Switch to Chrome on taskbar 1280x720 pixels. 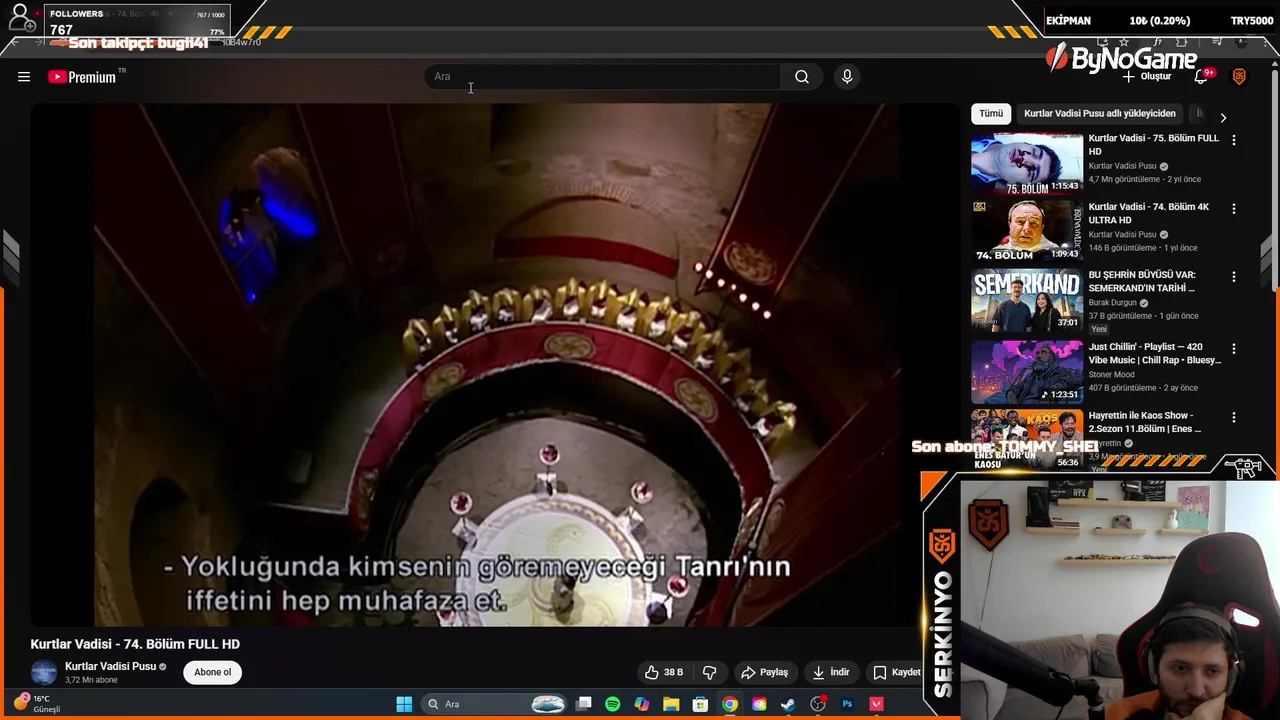tap(730, 704)
